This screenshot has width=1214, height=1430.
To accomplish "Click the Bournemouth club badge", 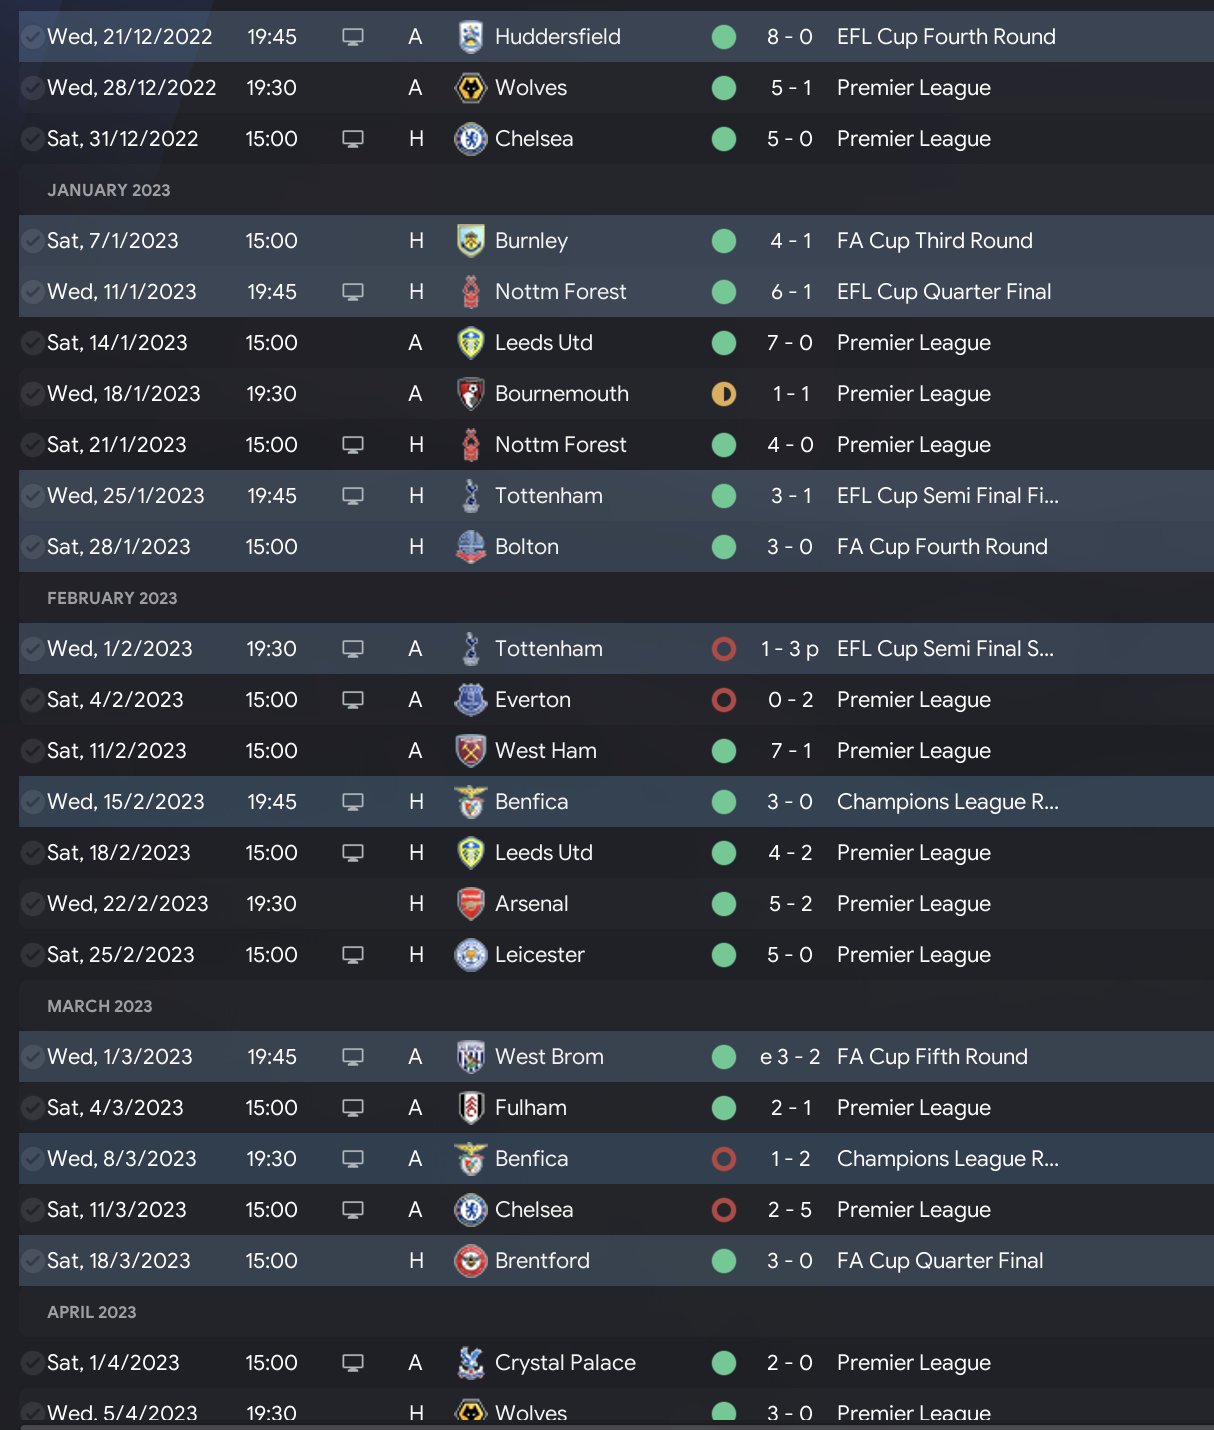I will (x=470, y=394).
